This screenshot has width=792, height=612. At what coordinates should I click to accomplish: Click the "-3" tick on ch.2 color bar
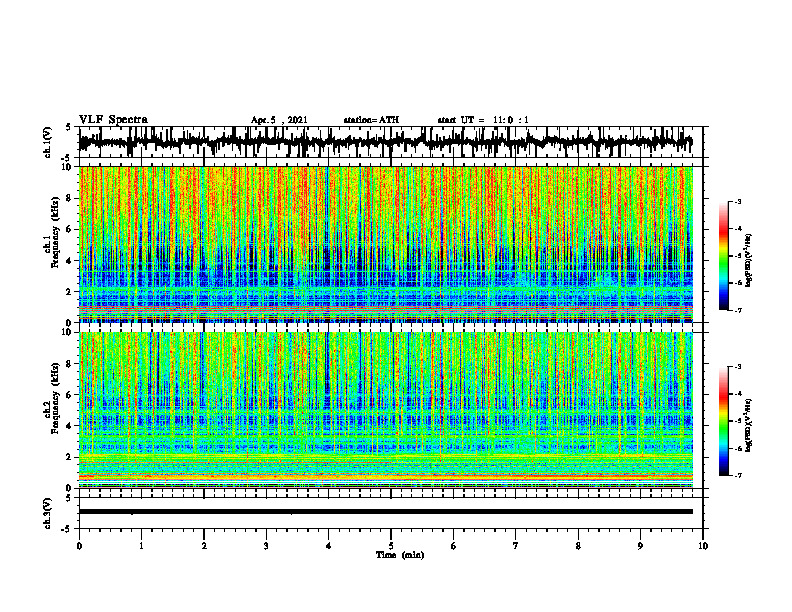click(738, 367)
